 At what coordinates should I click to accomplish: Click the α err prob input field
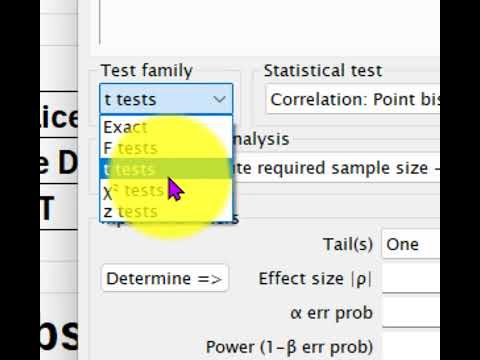click(x=411, y=313)
